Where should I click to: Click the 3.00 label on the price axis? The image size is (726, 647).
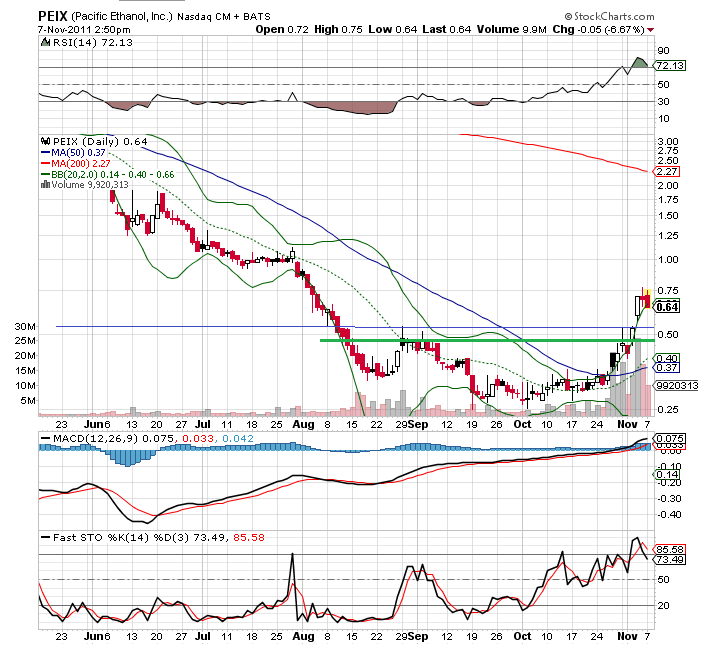(668, 142)
